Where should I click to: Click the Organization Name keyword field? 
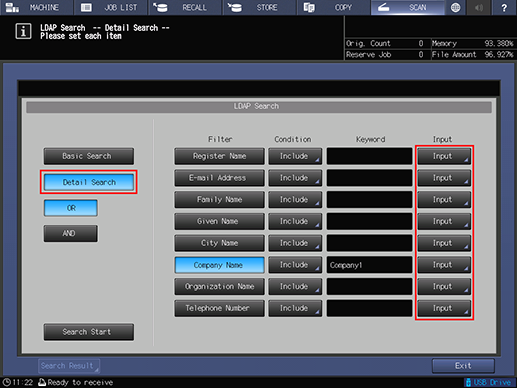[370, 287]
